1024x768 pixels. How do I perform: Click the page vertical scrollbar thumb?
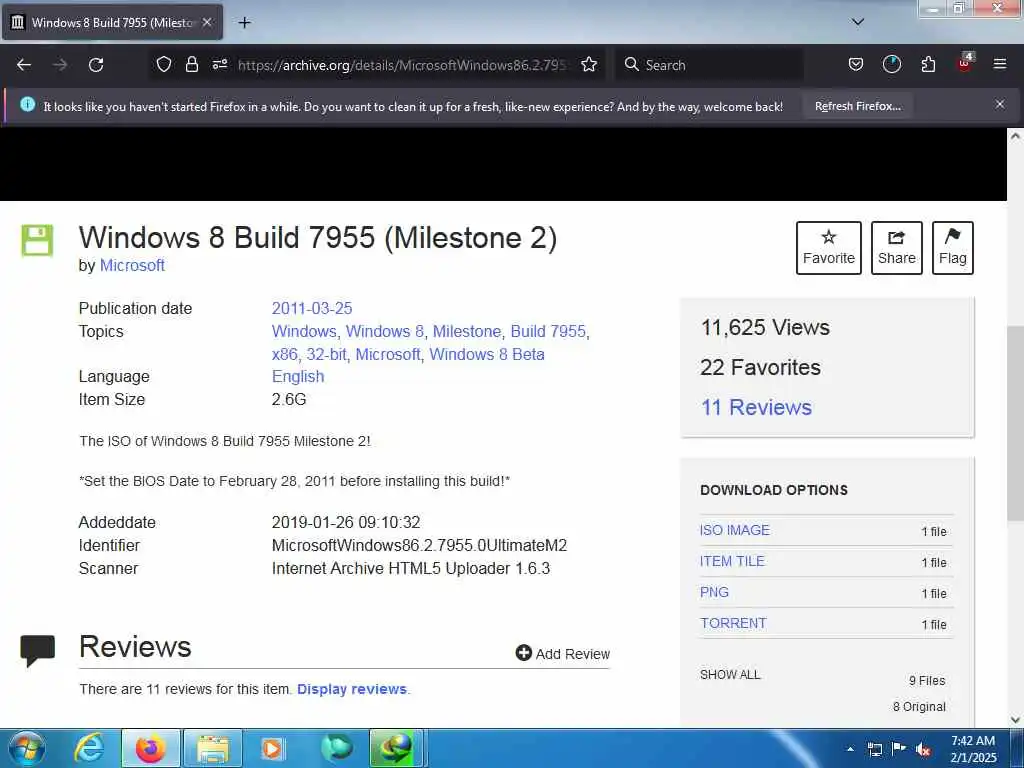point(1015,422)
